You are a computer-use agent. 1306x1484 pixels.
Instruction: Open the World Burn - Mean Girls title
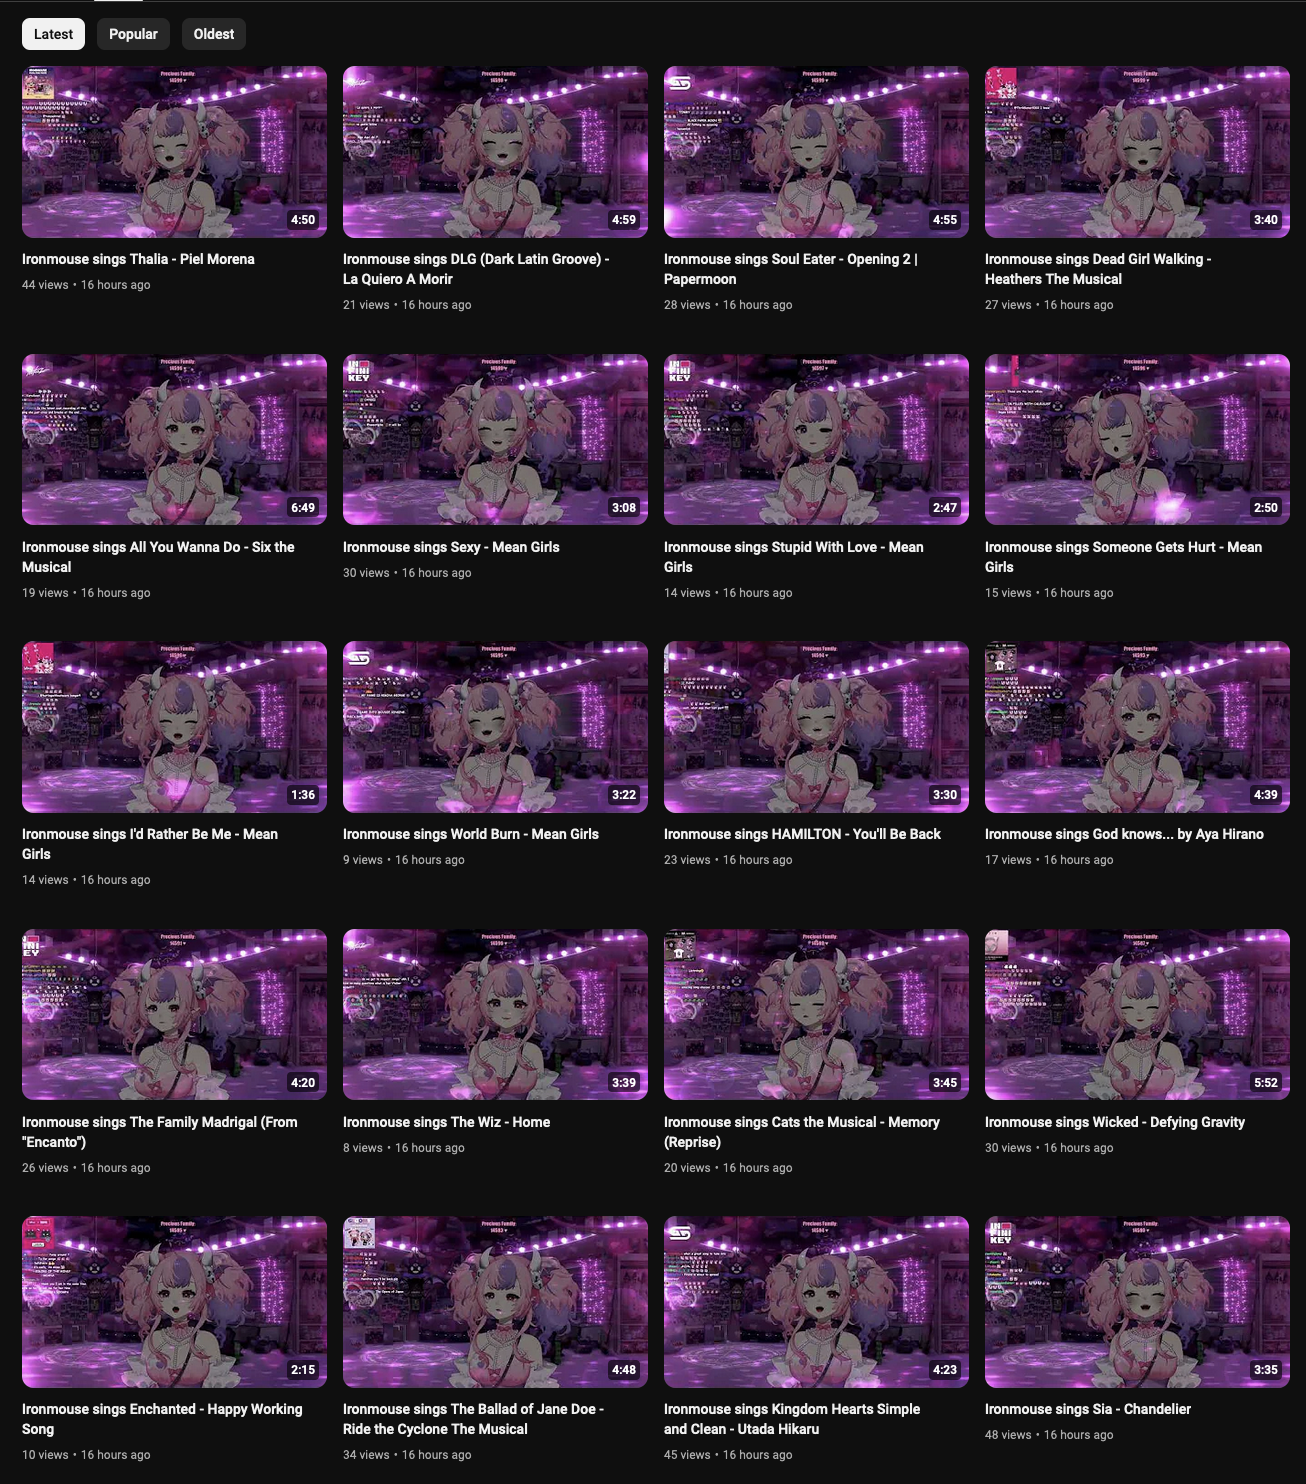coord(471,834)
